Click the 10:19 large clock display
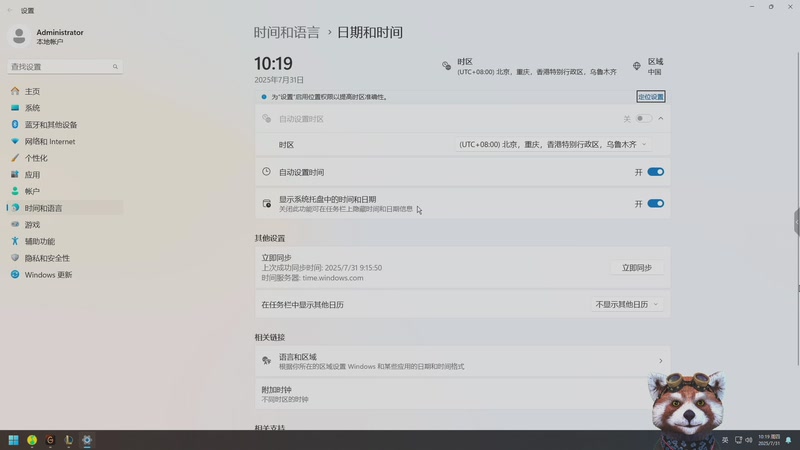 [x=273, y=64]
